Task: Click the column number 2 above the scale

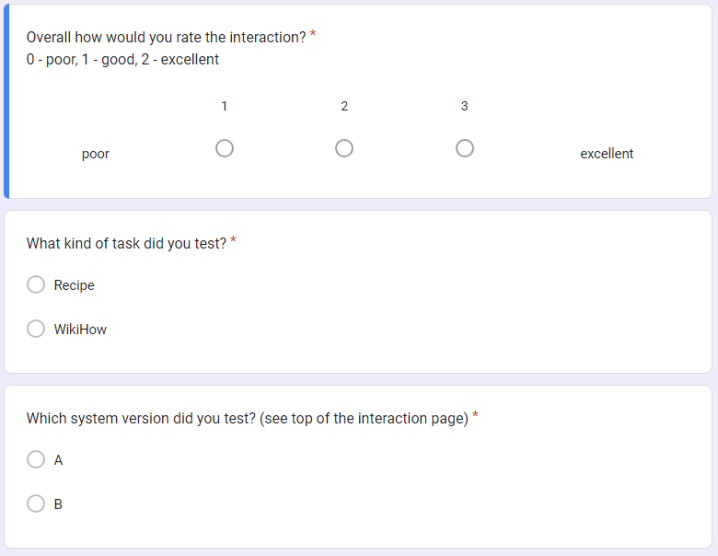Action: (344, 105)
